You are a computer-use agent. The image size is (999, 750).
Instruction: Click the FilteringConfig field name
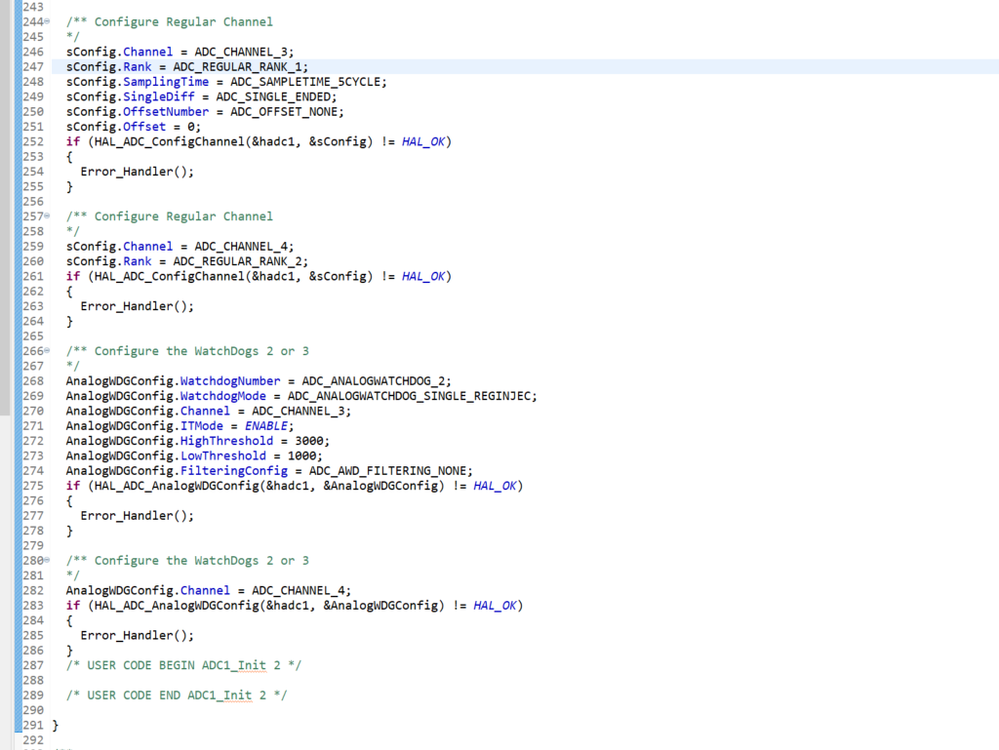click(234, 471)
